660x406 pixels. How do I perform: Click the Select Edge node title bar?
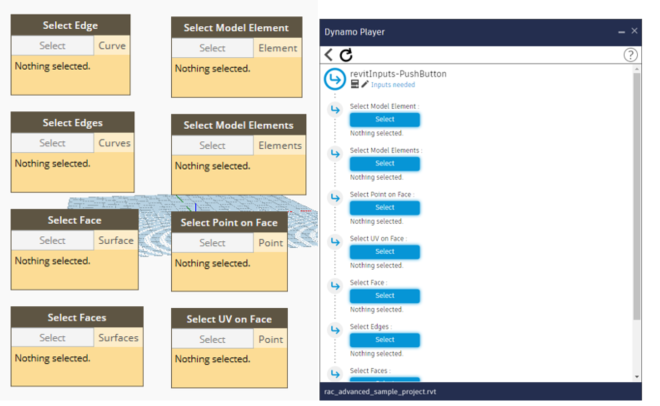(x=70, y=25)
